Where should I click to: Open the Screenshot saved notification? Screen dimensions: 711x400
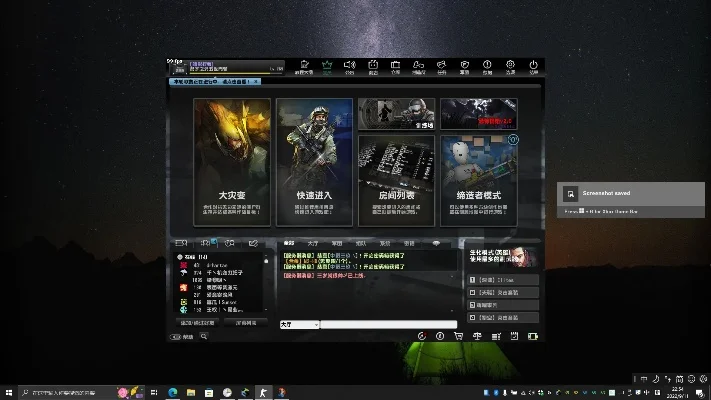pos(631,200)
